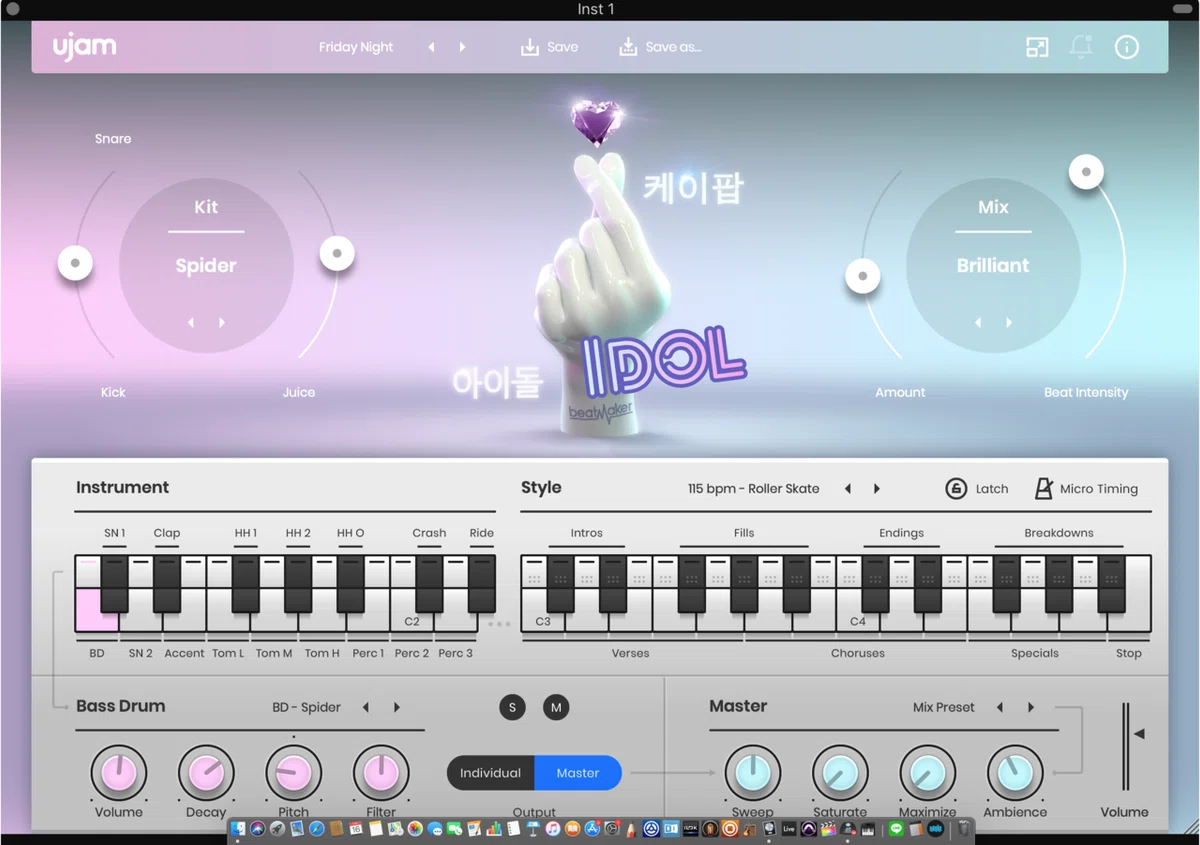The width and height of the screenshot is (1200, 845).
Task: Click the Juice knob handle
Action: coord(337,253)
